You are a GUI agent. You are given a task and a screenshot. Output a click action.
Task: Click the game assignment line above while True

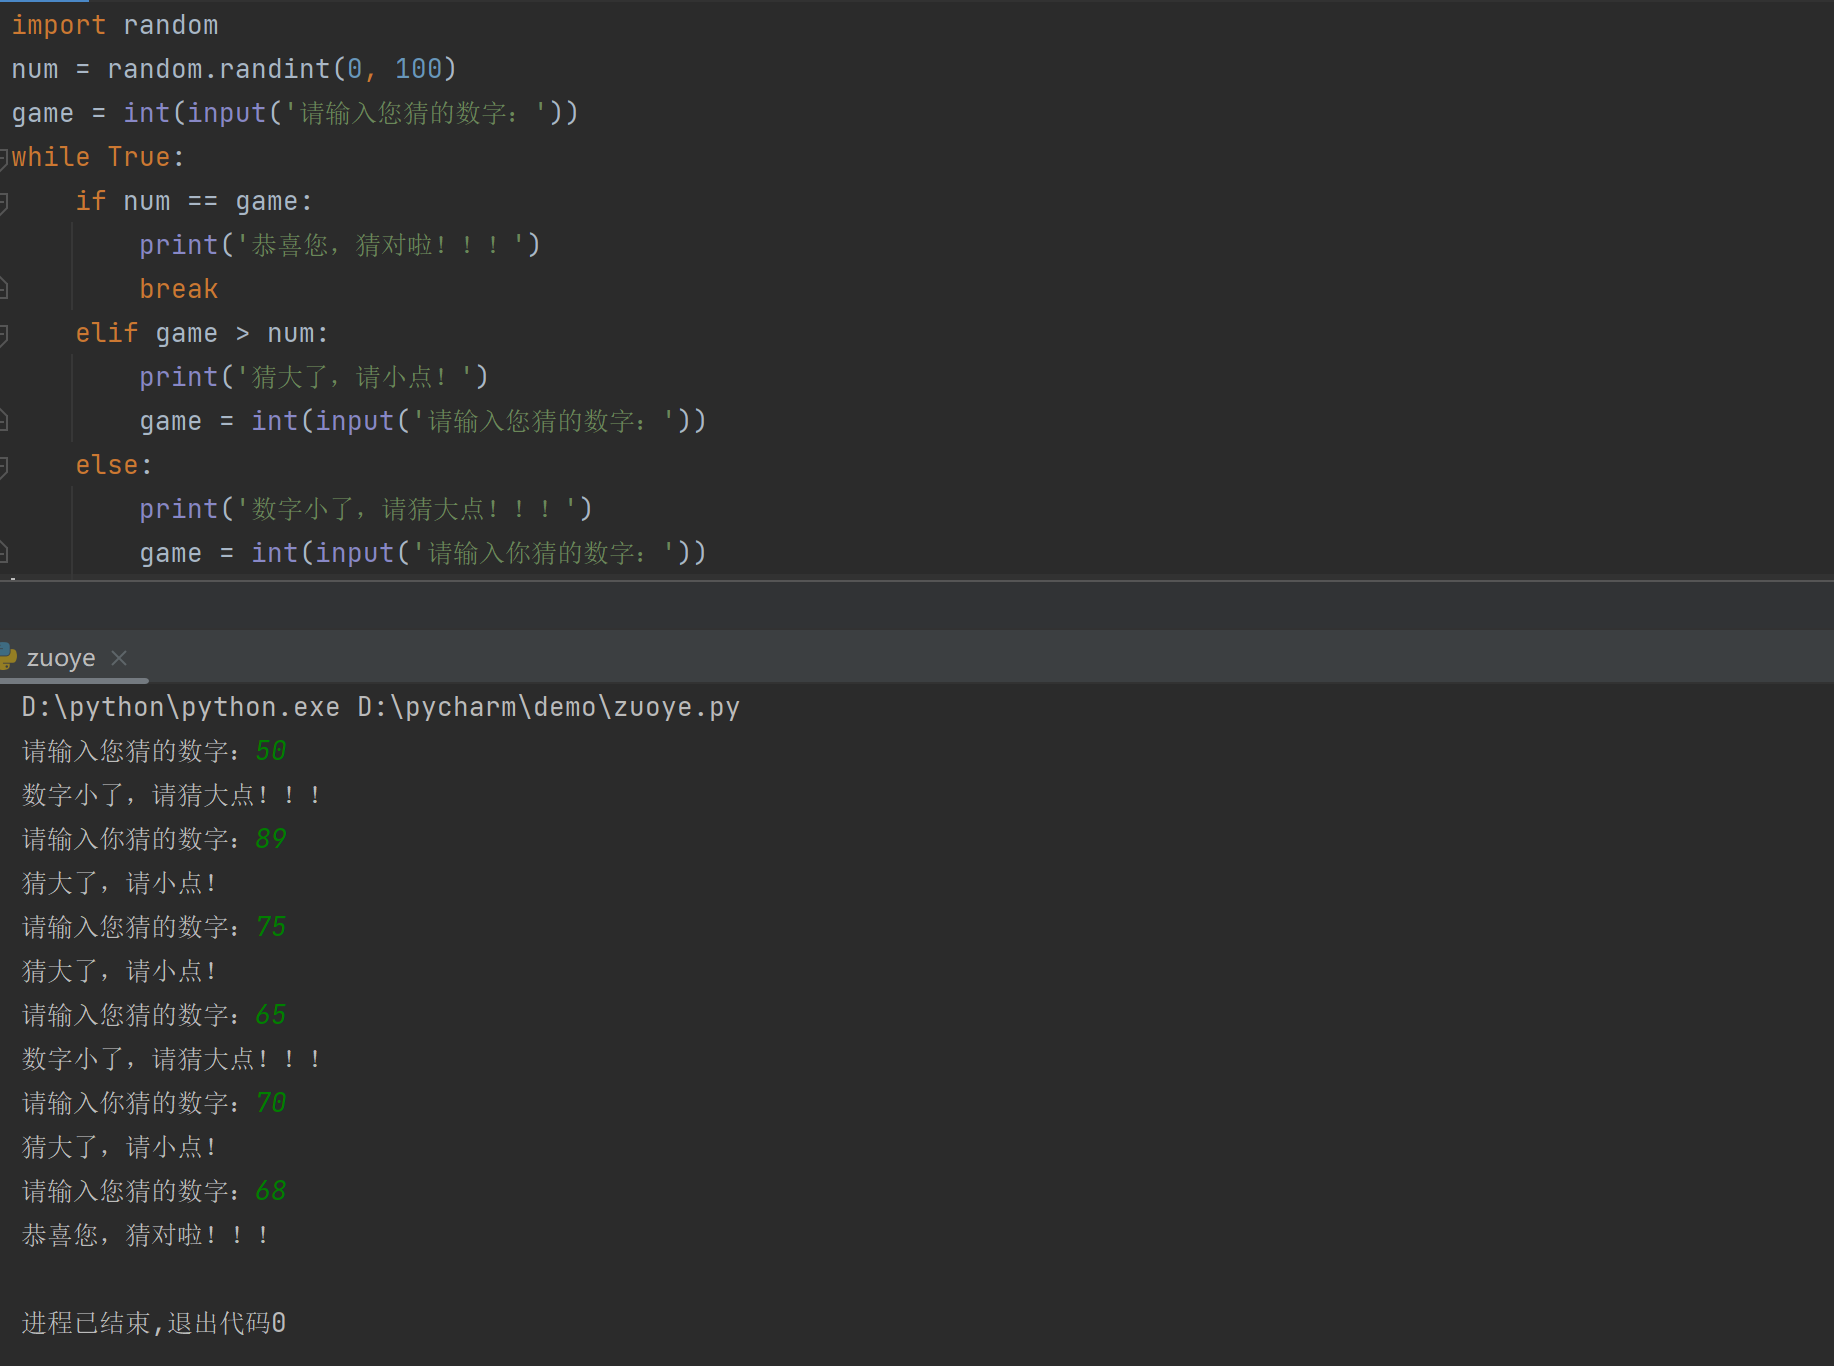(x=295, y=113)
